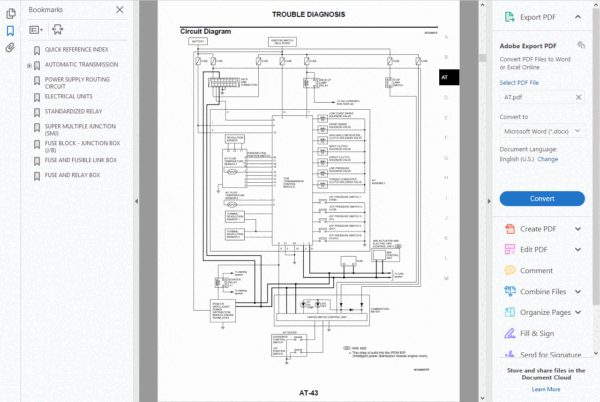This screenshot has height=402, width=600.
Task: Click the Create PDF icon
Action: pyautogui.click(x=510, y=229)
